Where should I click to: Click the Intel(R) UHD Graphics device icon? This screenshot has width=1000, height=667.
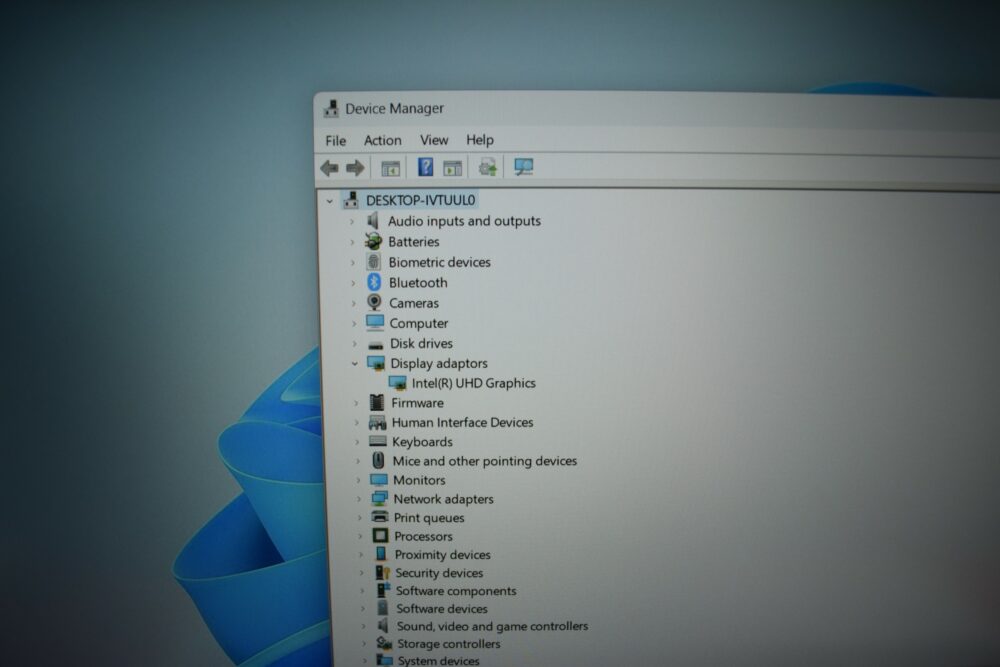click(397, 383)
